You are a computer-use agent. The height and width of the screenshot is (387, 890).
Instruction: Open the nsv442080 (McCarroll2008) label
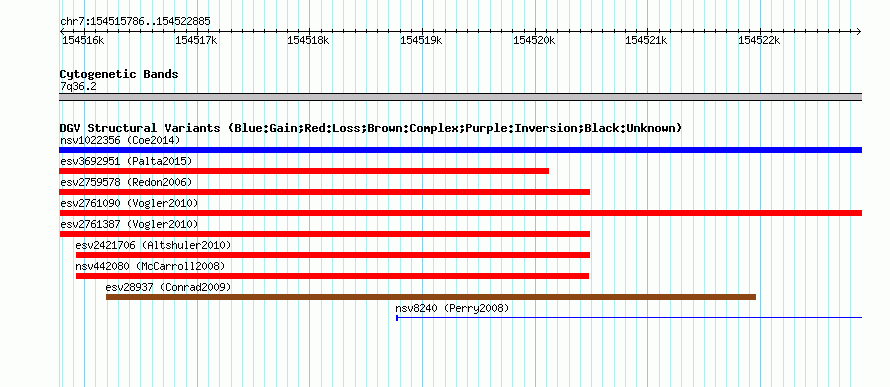tap(150, 266)
